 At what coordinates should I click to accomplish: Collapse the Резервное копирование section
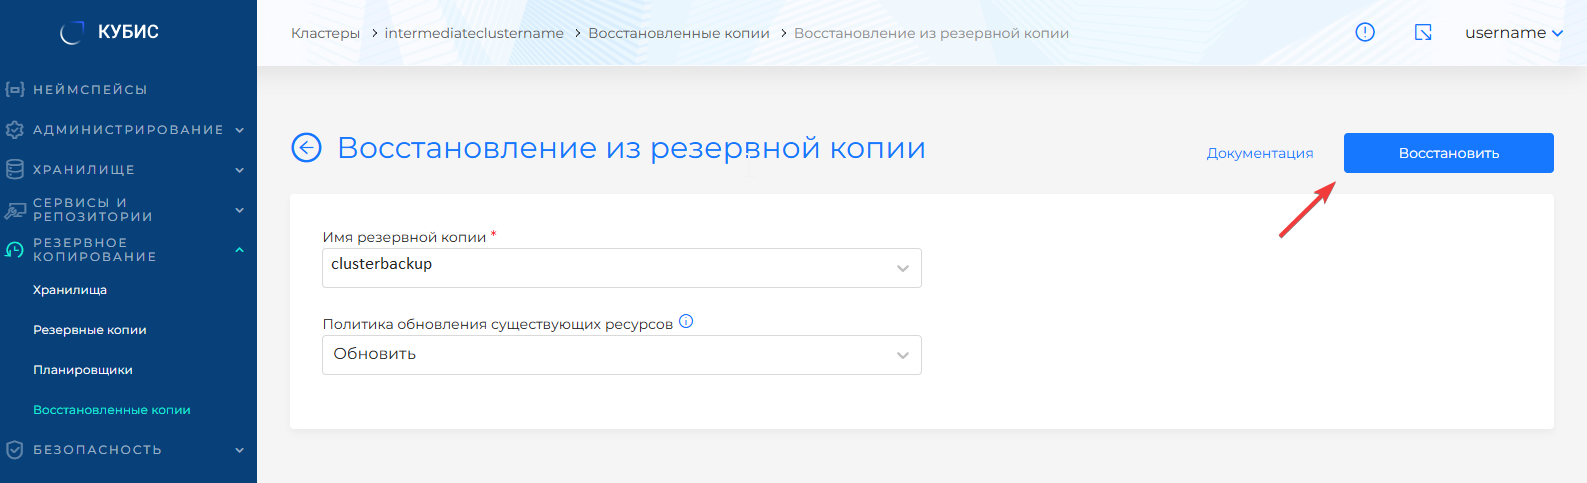click(239, 250)
